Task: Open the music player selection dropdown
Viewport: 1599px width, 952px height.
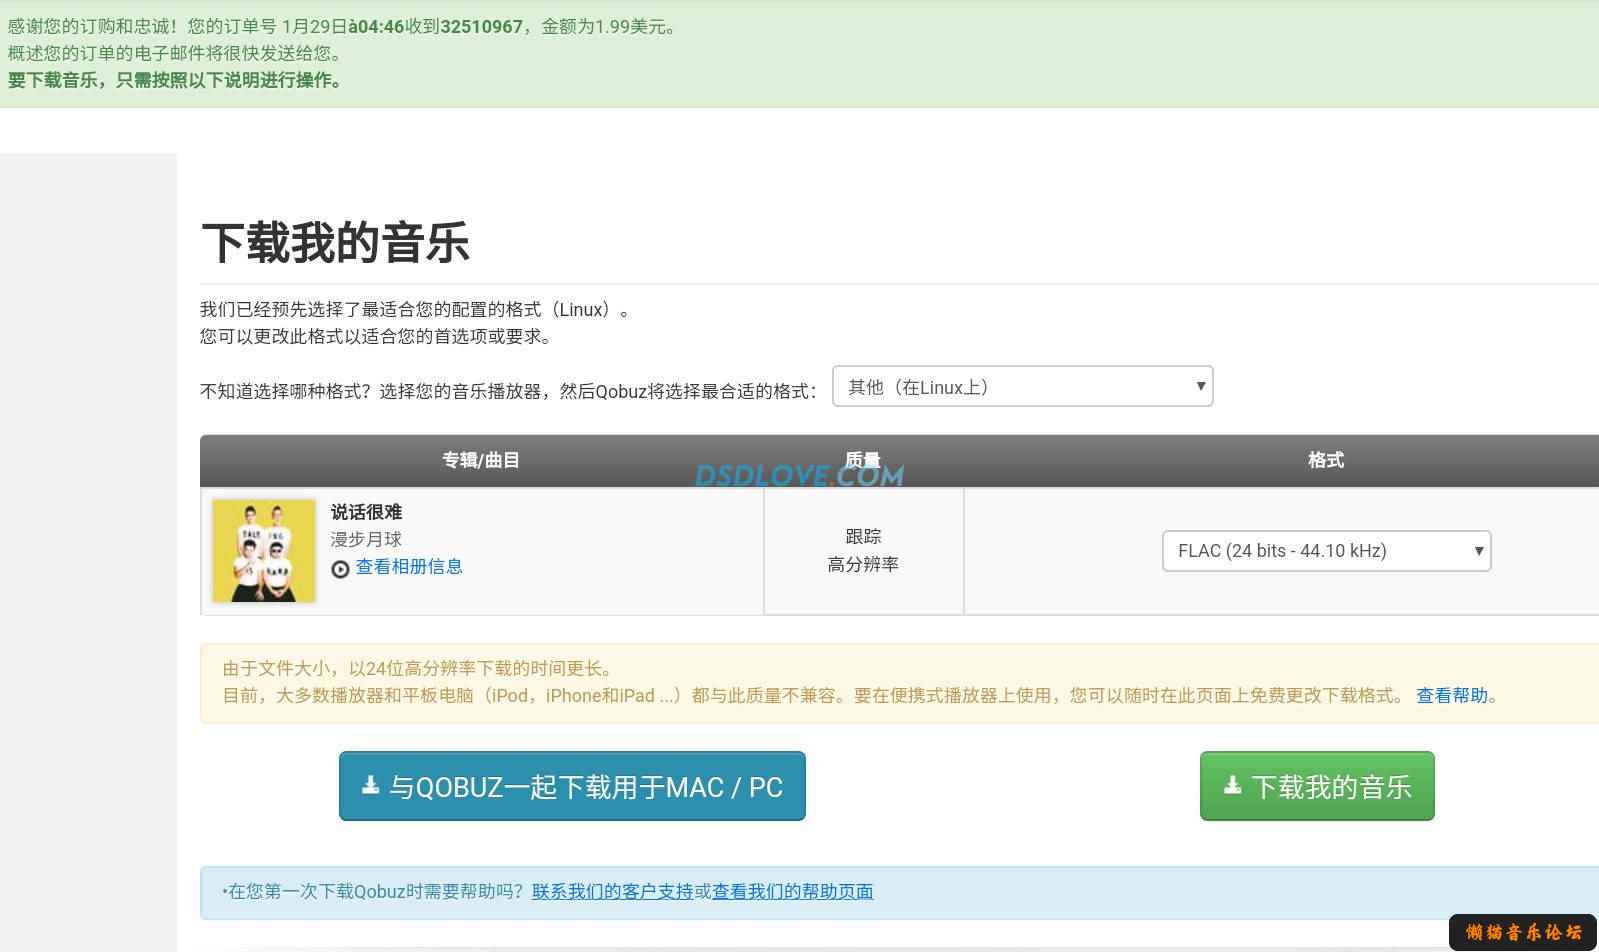Action: (1022, 387)
